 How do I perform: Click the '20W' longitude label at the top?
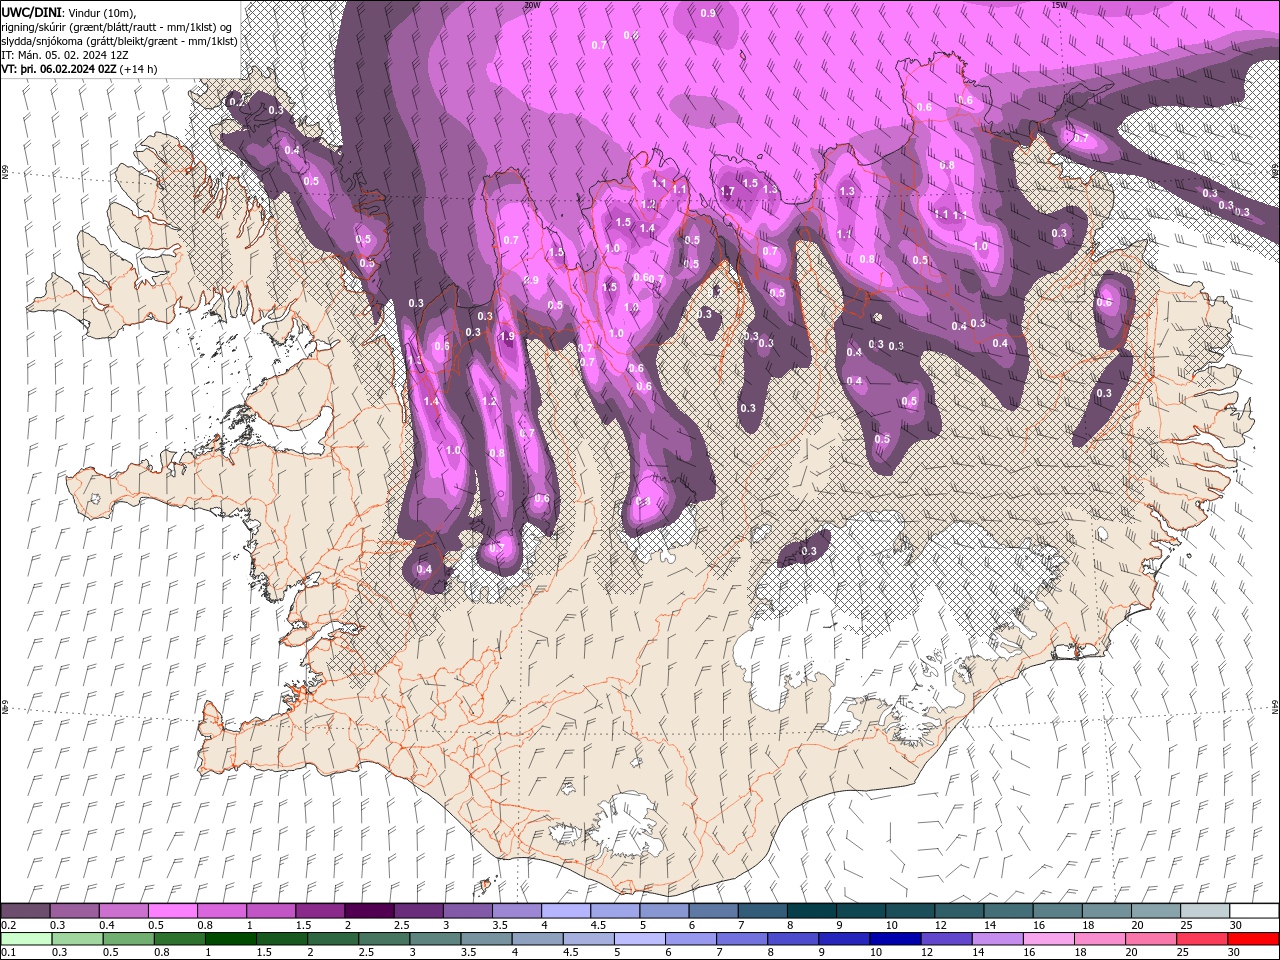(x=532, y=4)
